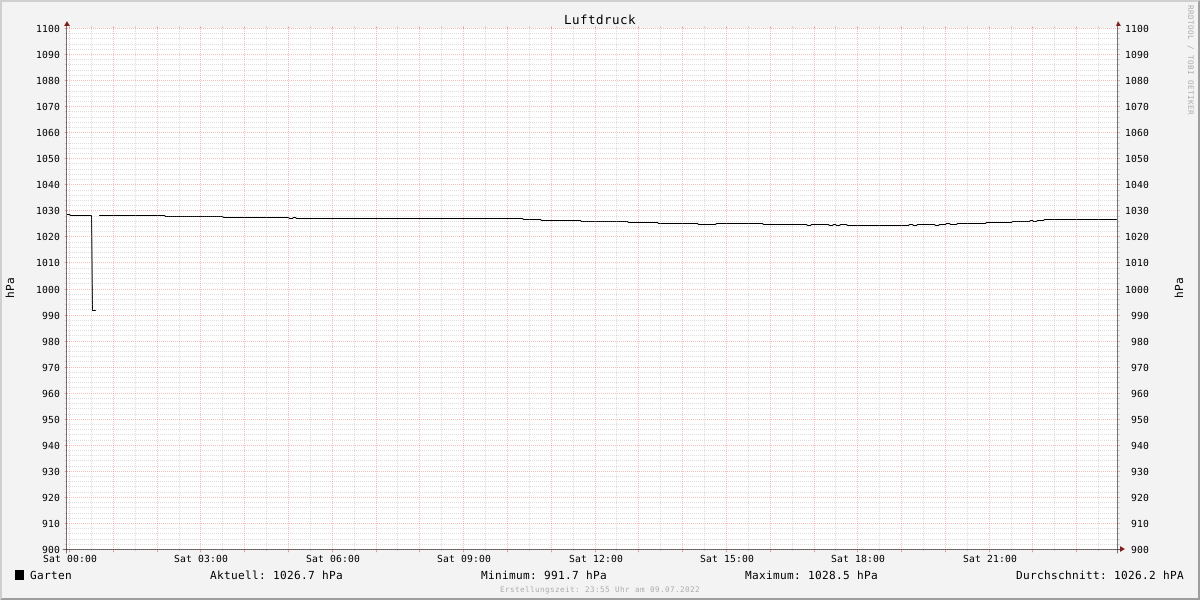Click the "Sat 12:00" time axis label
This screenshot has width=1200, height=600.
tap(596, 559)
